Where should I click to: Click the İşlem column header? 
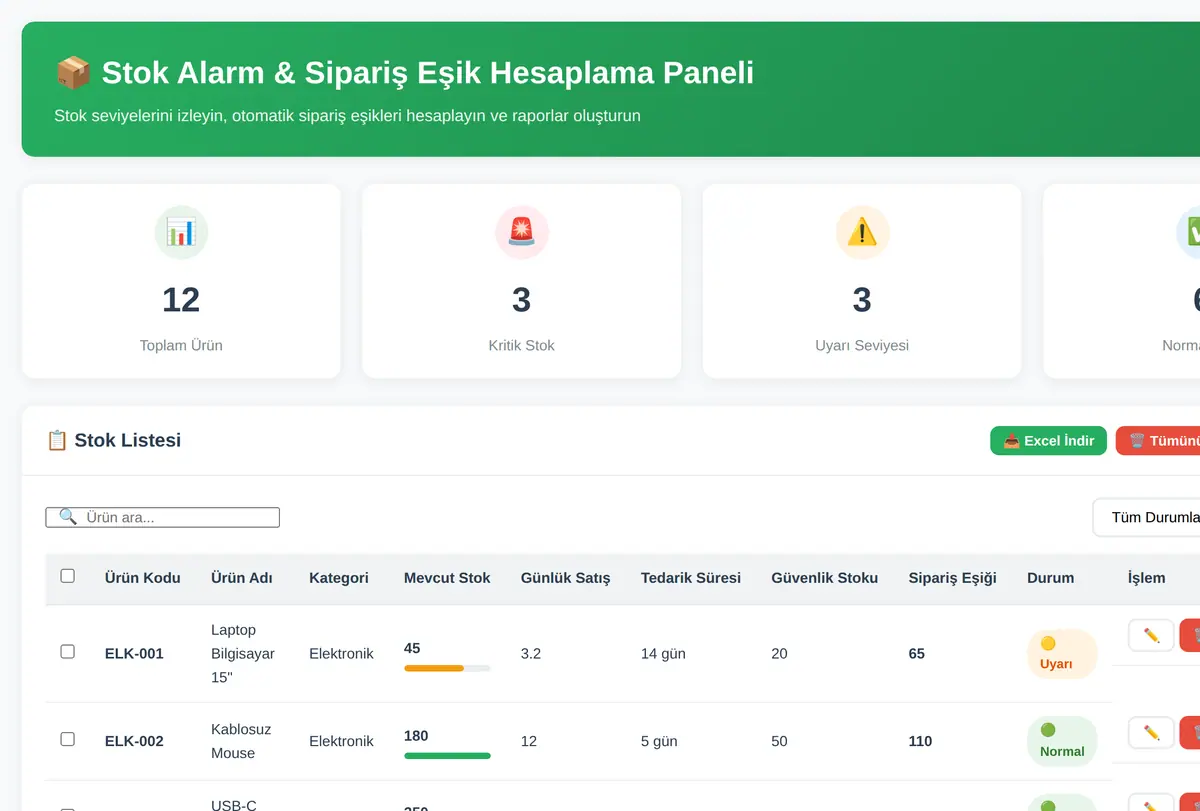click(x=1147, y=578)
